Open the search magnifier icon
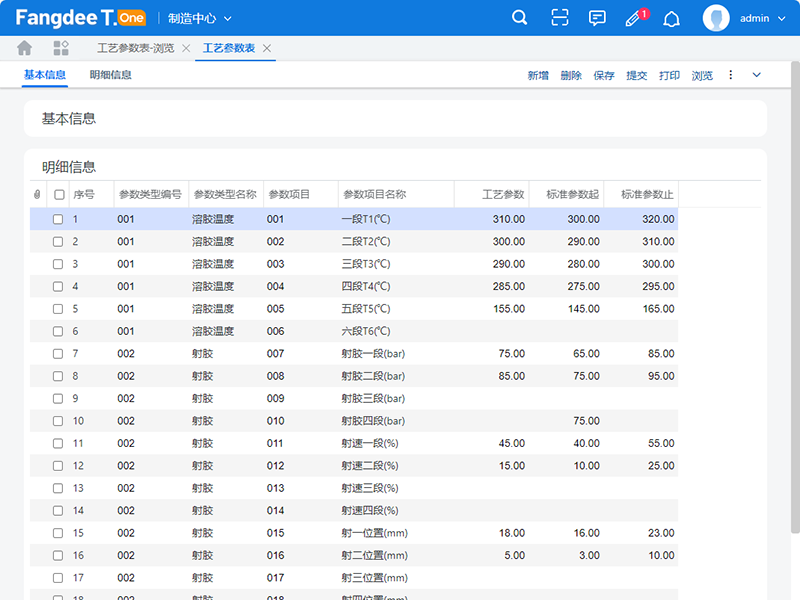800x600 pixels. [x=519, y=18]
